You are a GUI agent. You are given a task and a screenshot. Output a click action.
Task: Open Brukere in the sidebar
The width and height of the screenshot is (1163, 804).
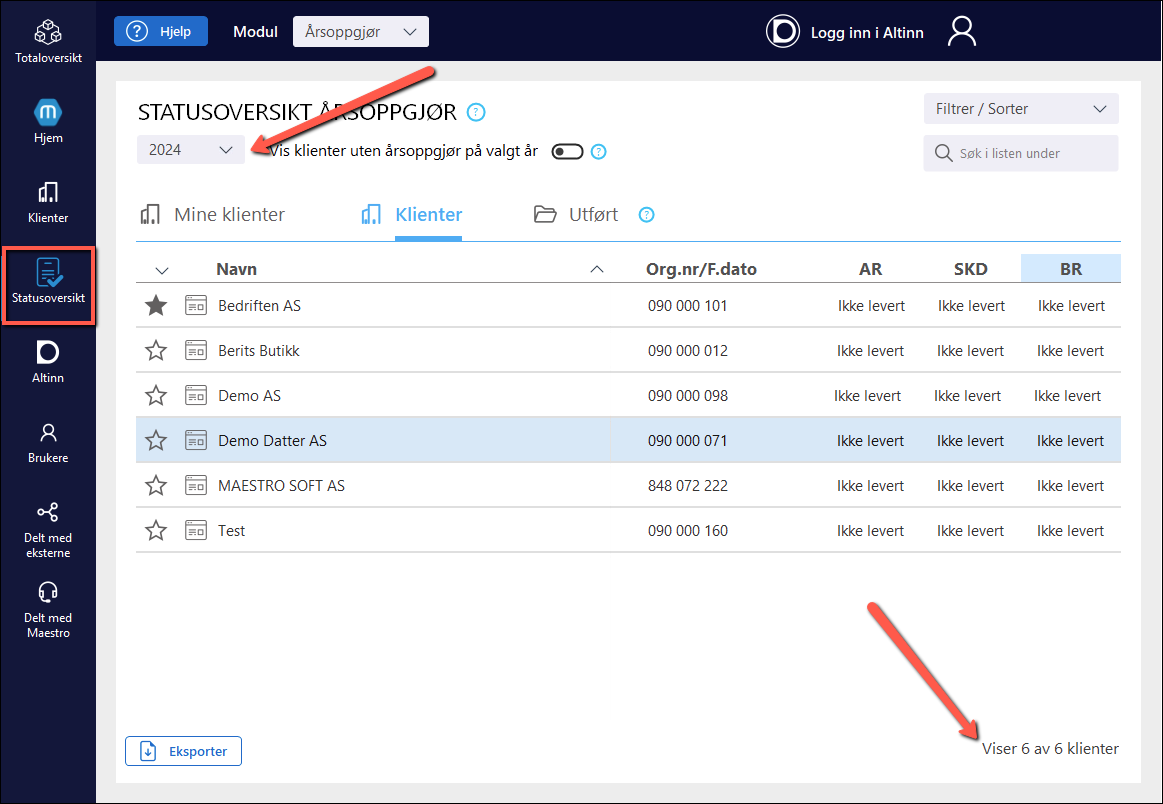[48, 443]
